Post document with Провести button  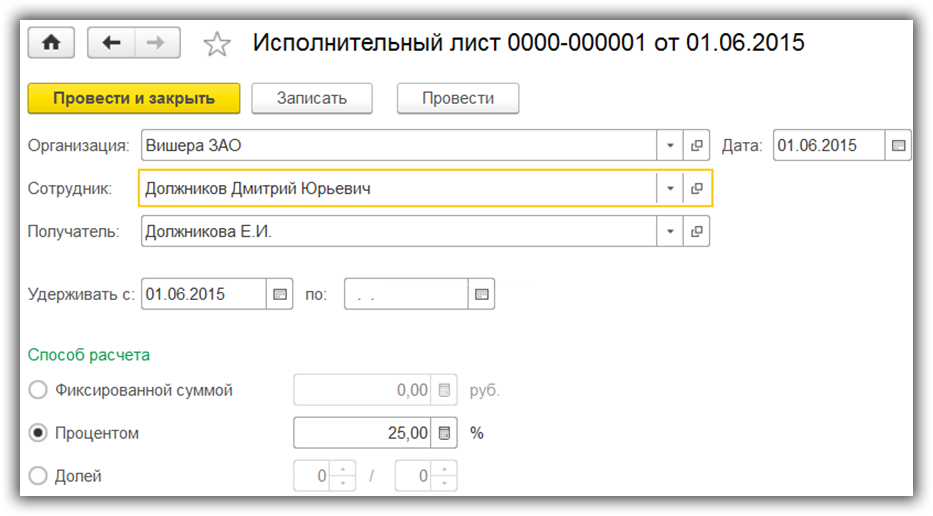458,98
